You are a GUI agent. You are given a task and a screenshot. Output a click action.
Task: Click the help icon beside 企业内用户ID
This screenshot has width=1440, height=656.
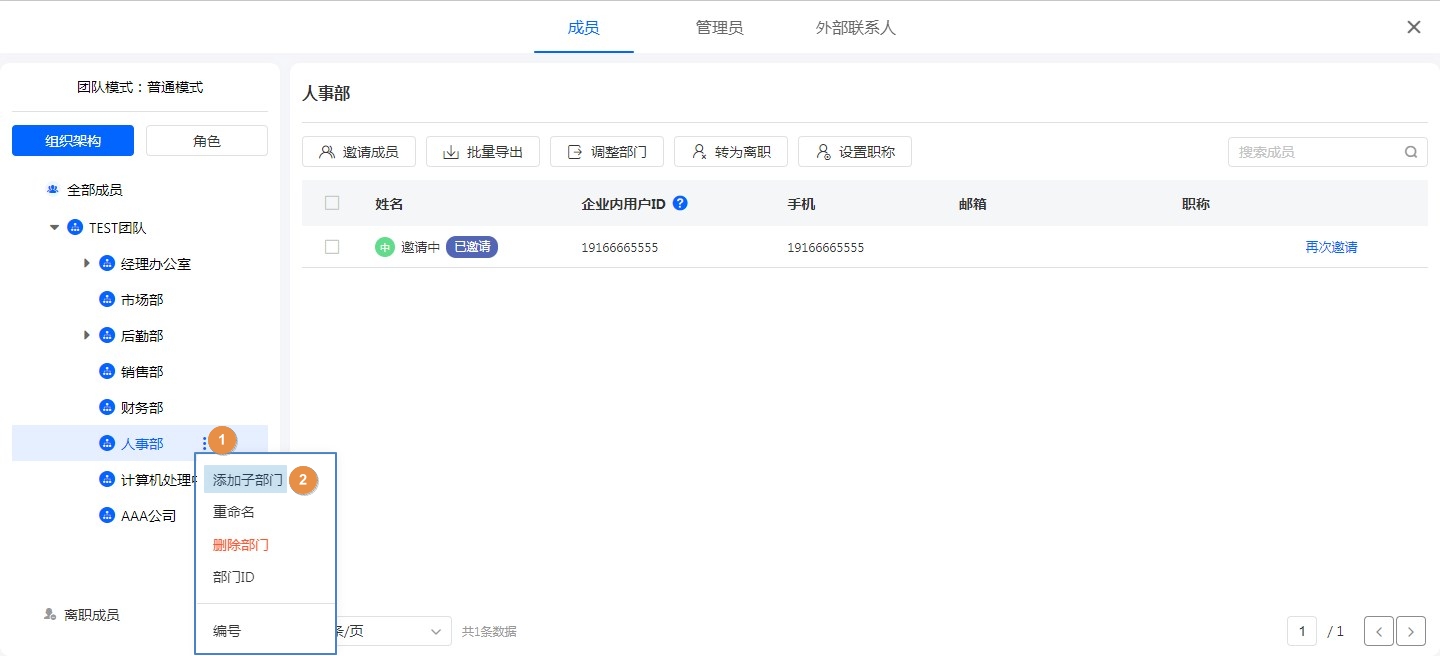(x=680, y=203)
